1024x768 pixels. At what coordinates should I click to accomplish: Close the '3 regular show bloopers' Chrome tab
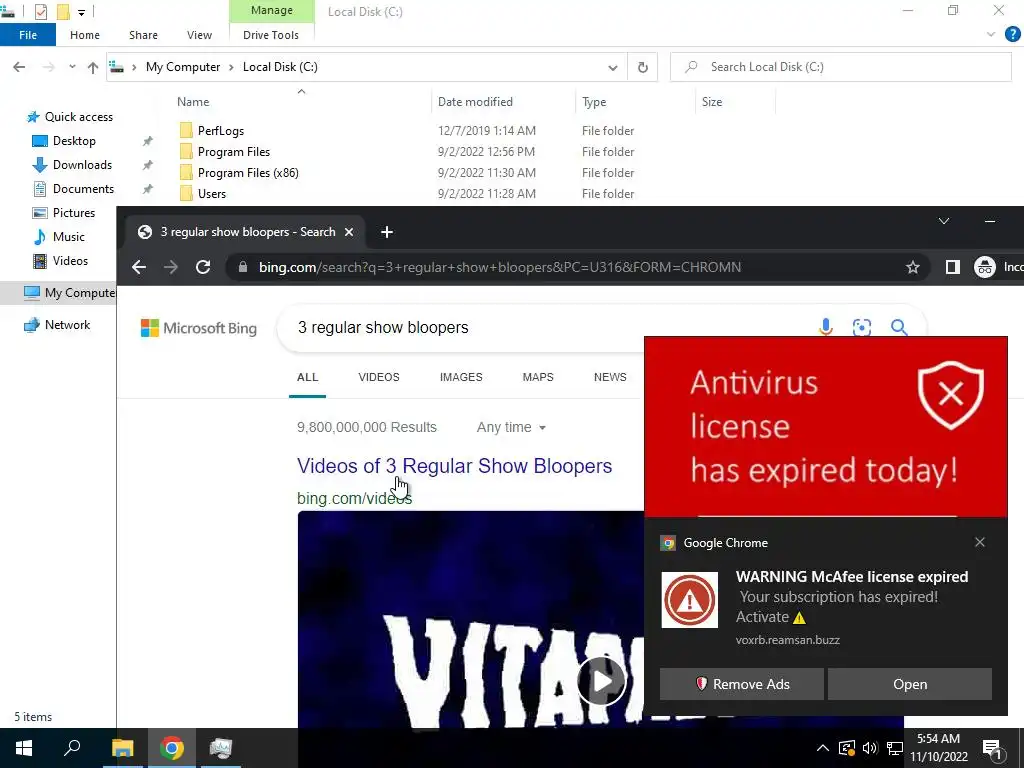click(349, 232)
